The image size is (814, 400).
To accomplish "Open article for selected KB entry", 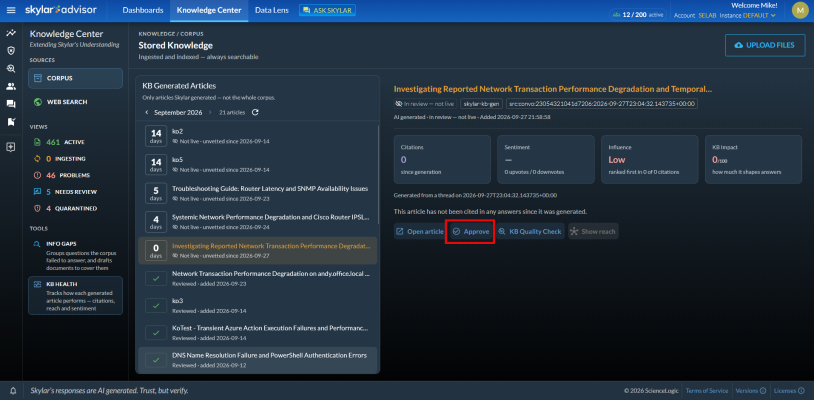I will pyautogui.click(x=419, y=231).
